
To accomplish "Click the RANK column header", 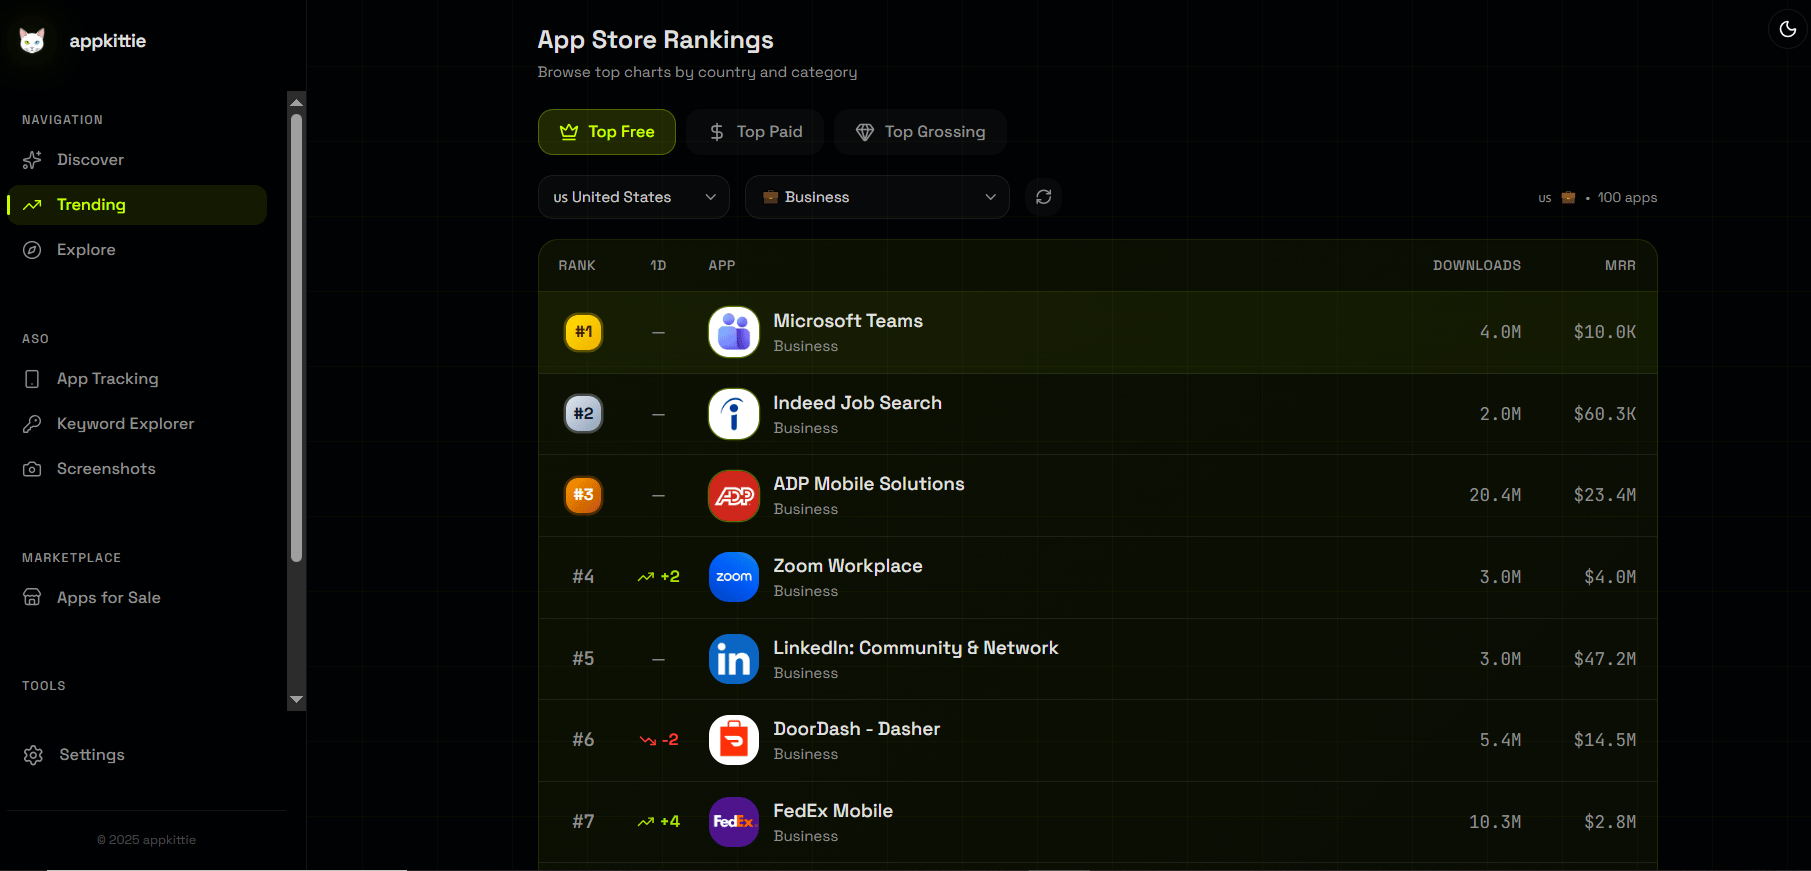I will point(577,266).
